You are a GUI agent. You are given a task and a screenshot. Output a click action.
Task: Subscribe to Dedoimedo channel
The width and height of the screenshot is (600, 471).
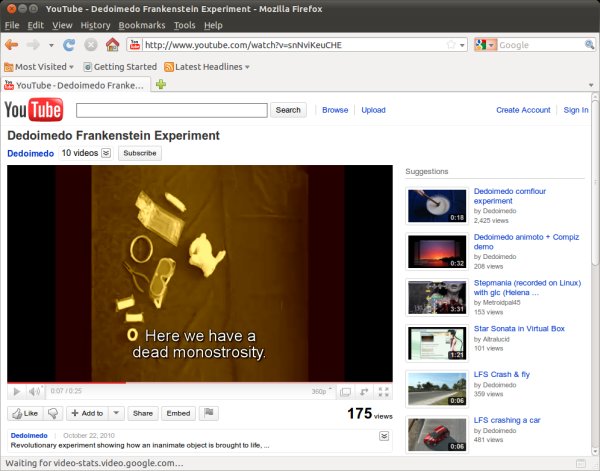pos(139,154)
